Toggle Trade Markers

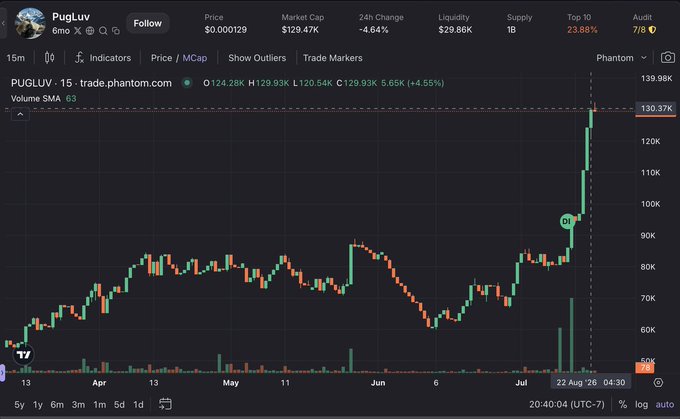click(x=333, y=58)
